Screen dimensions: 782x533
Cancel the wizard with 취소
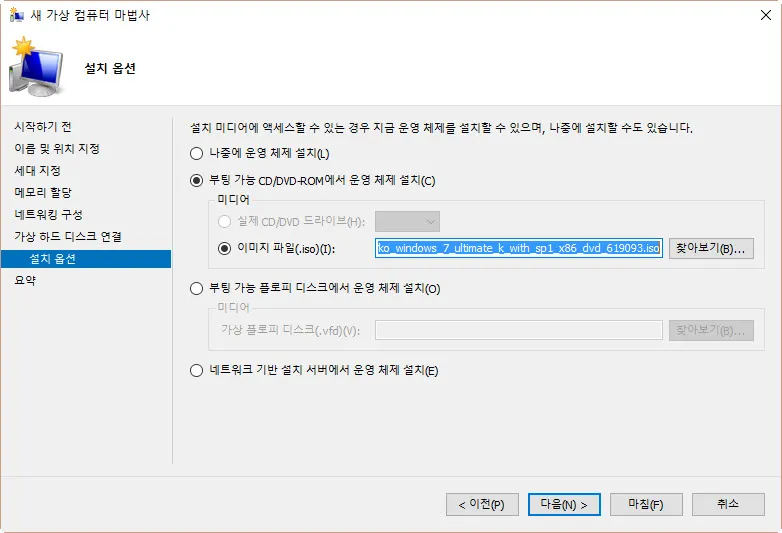click(728, 505)
